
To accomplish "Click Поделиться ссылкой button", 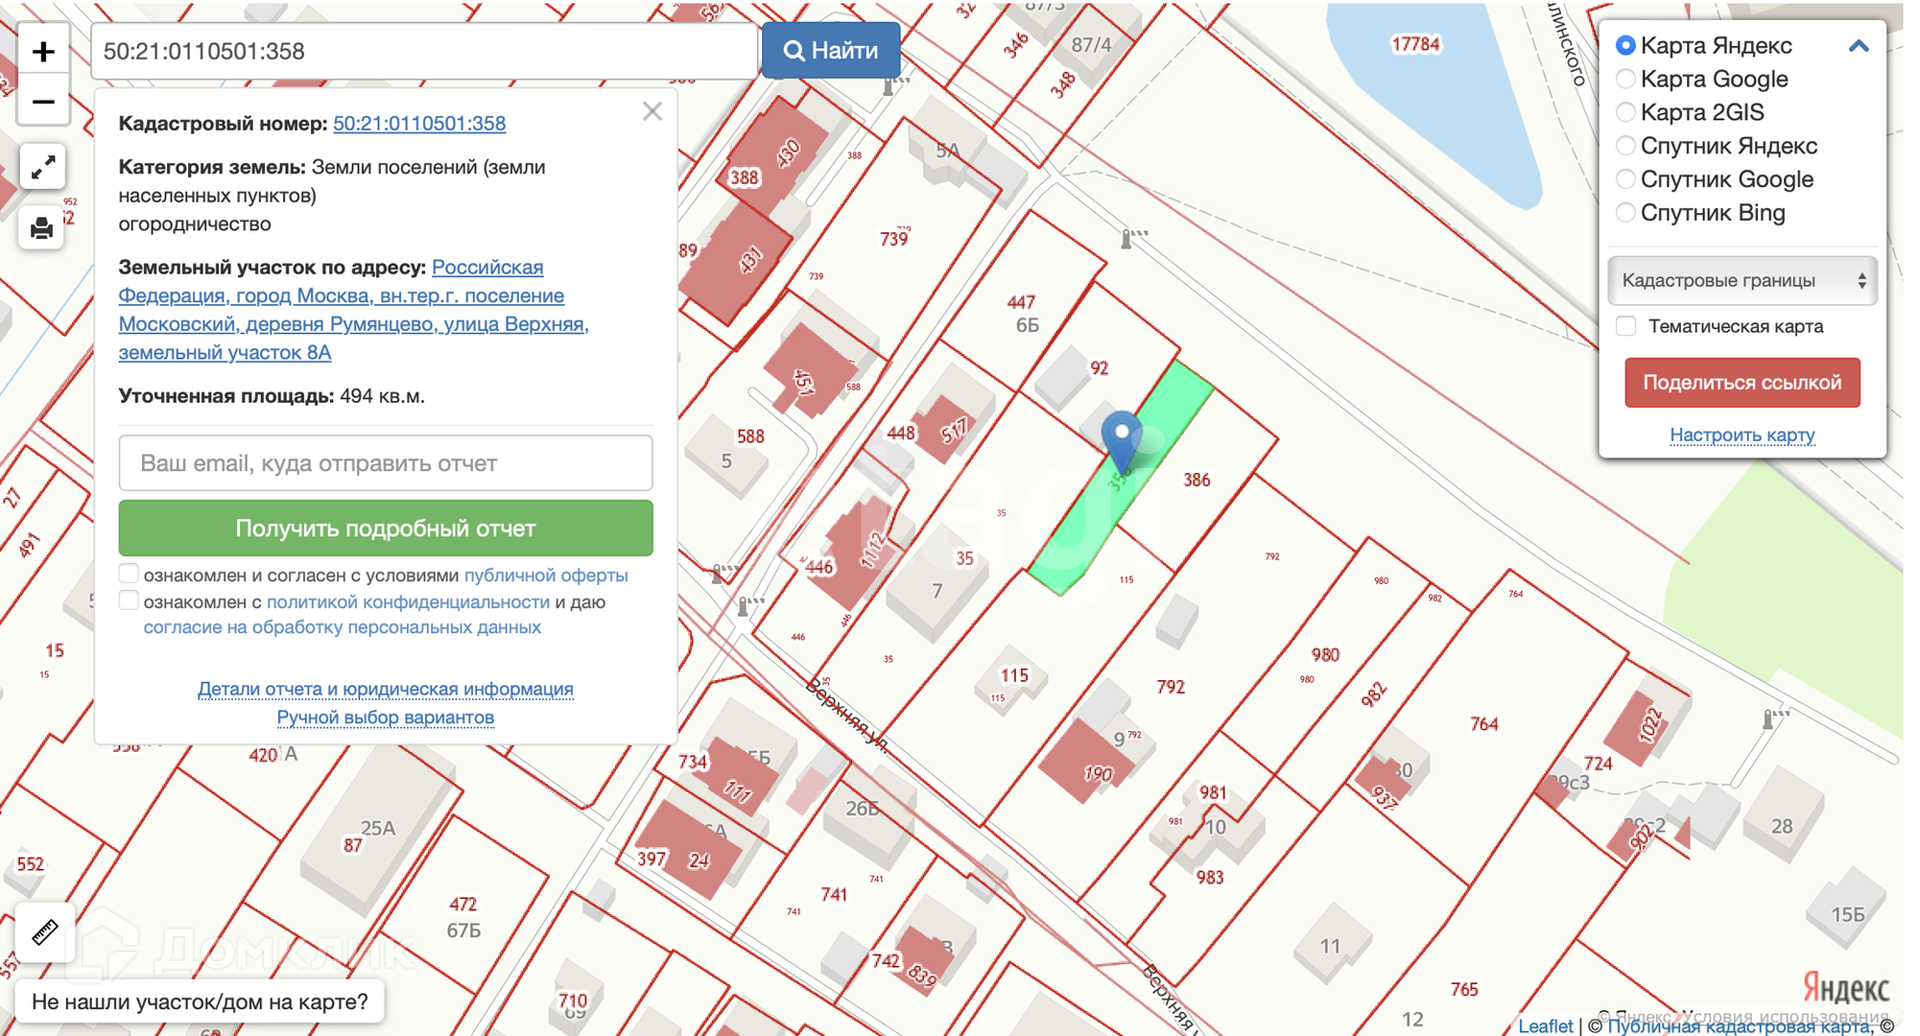I will (1741, 383).
